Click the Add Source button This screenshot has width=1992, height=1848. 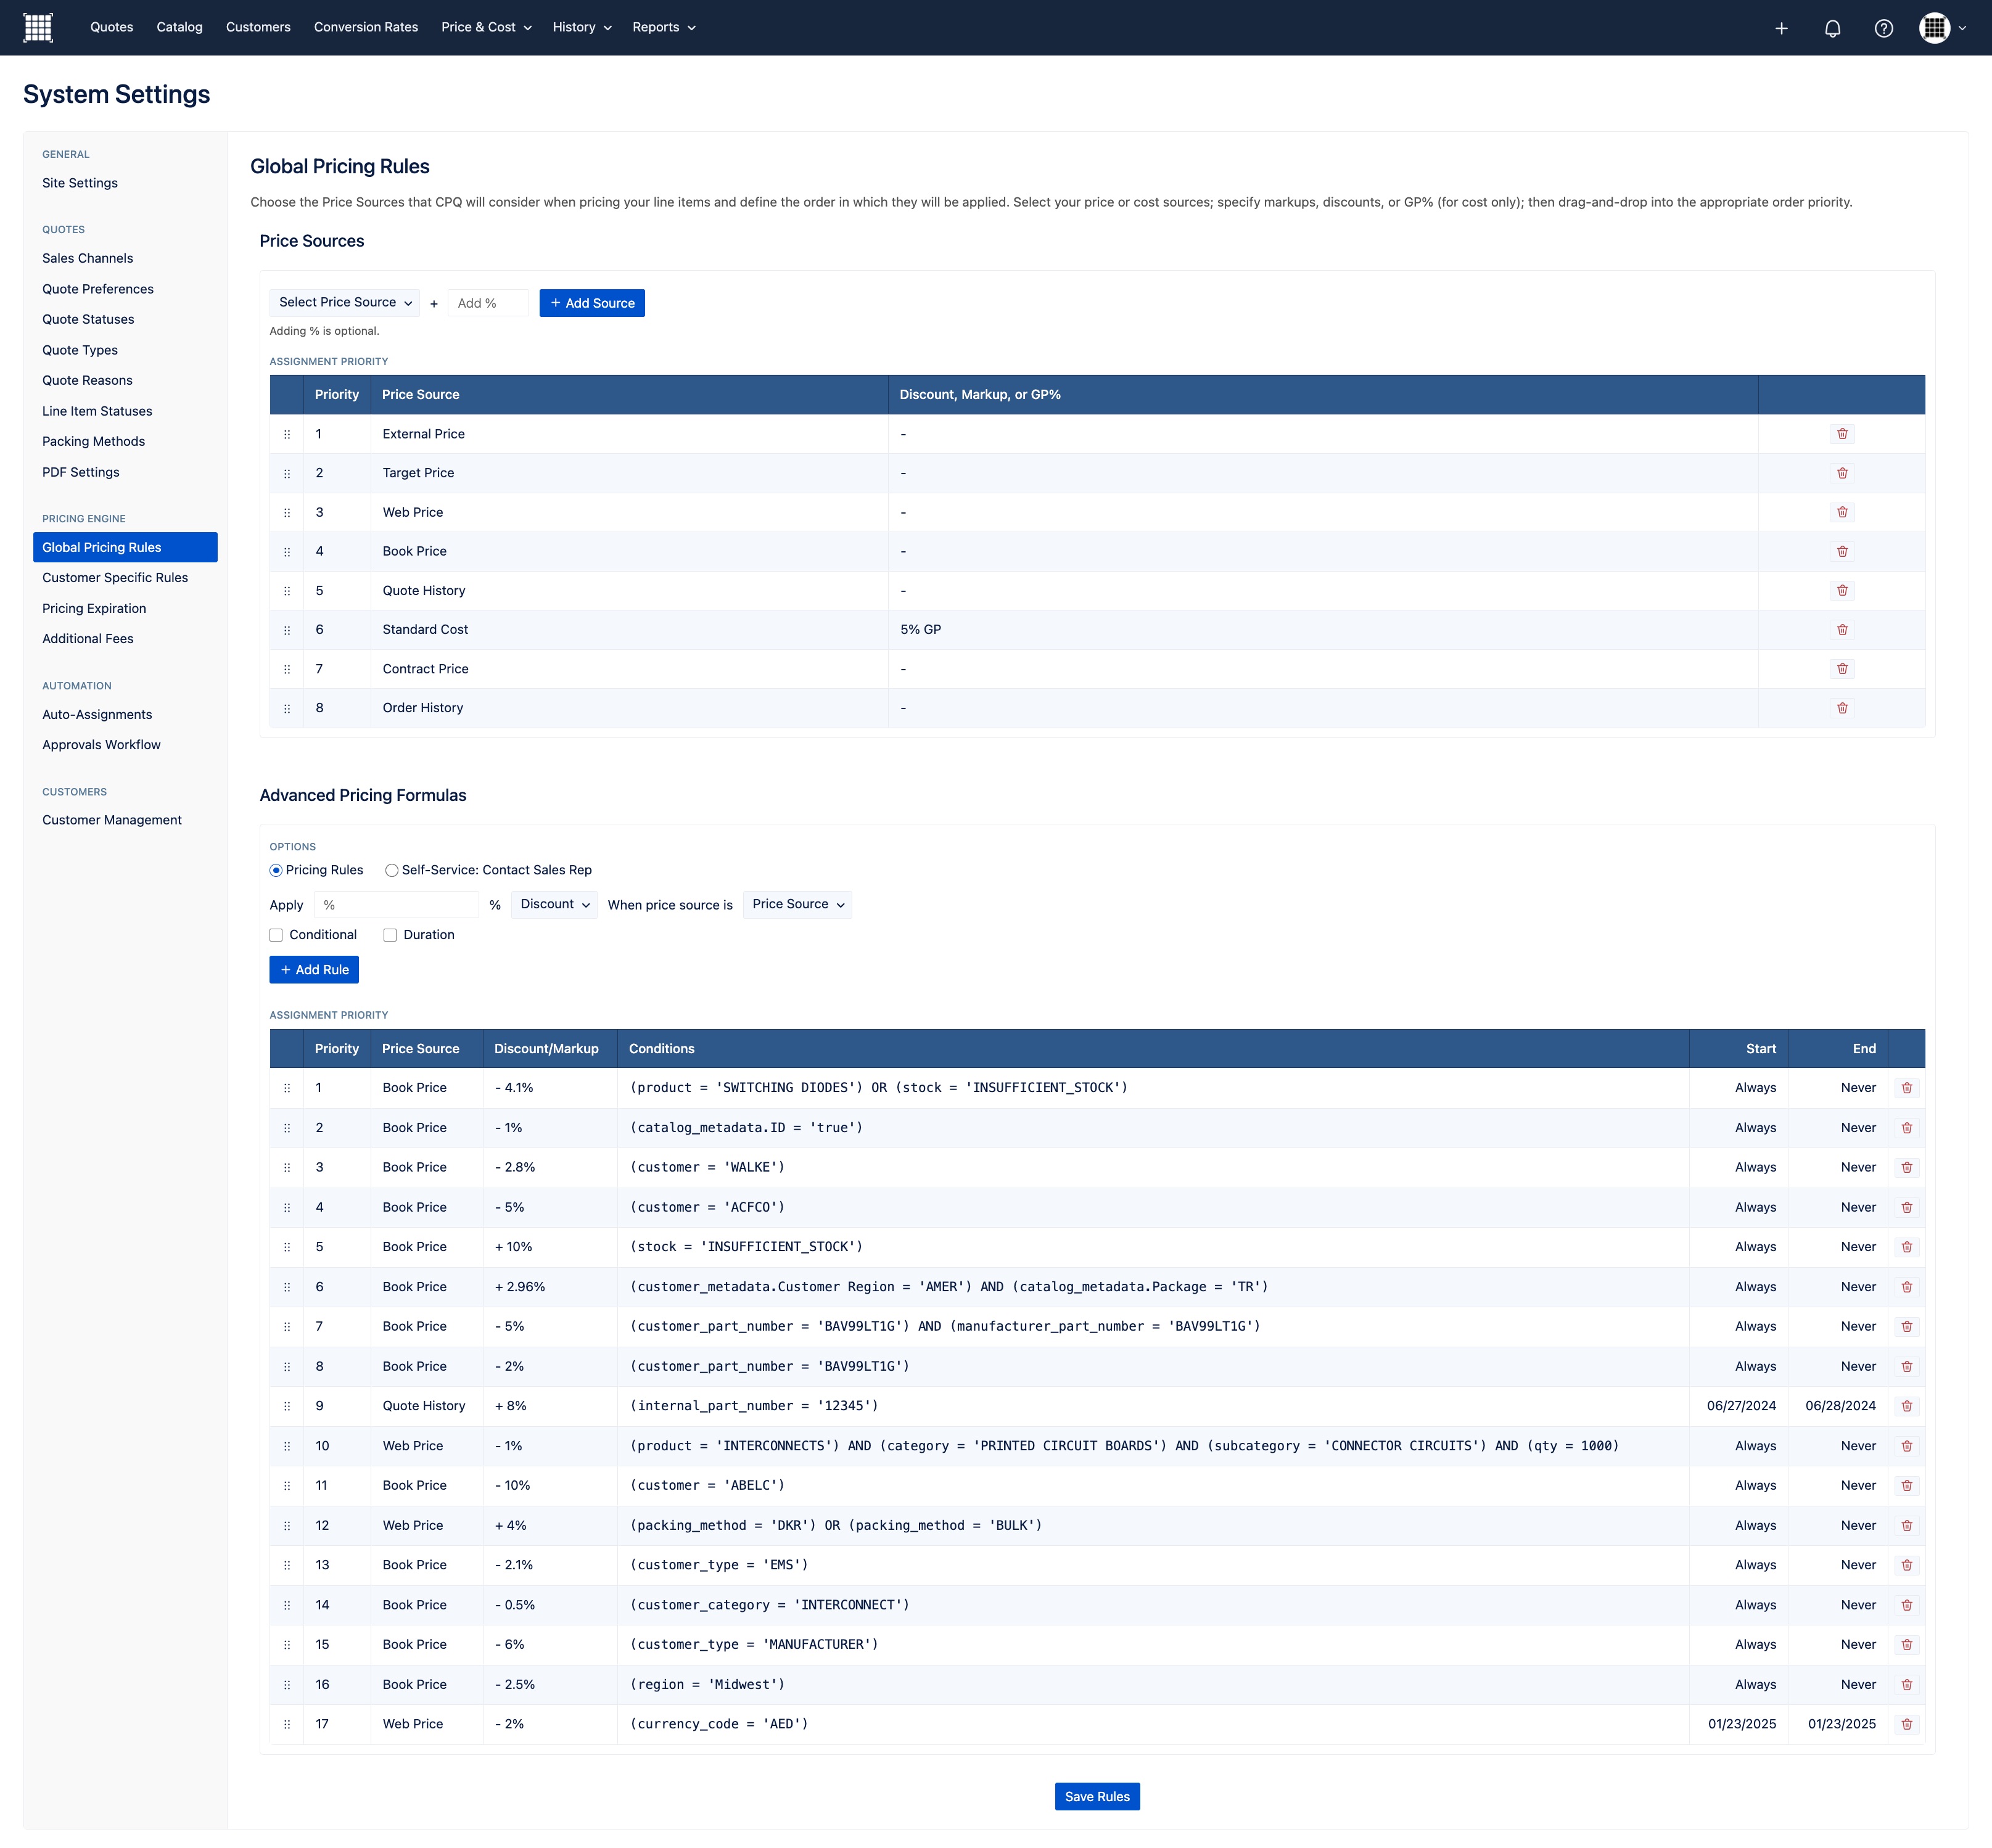point(592,303)
